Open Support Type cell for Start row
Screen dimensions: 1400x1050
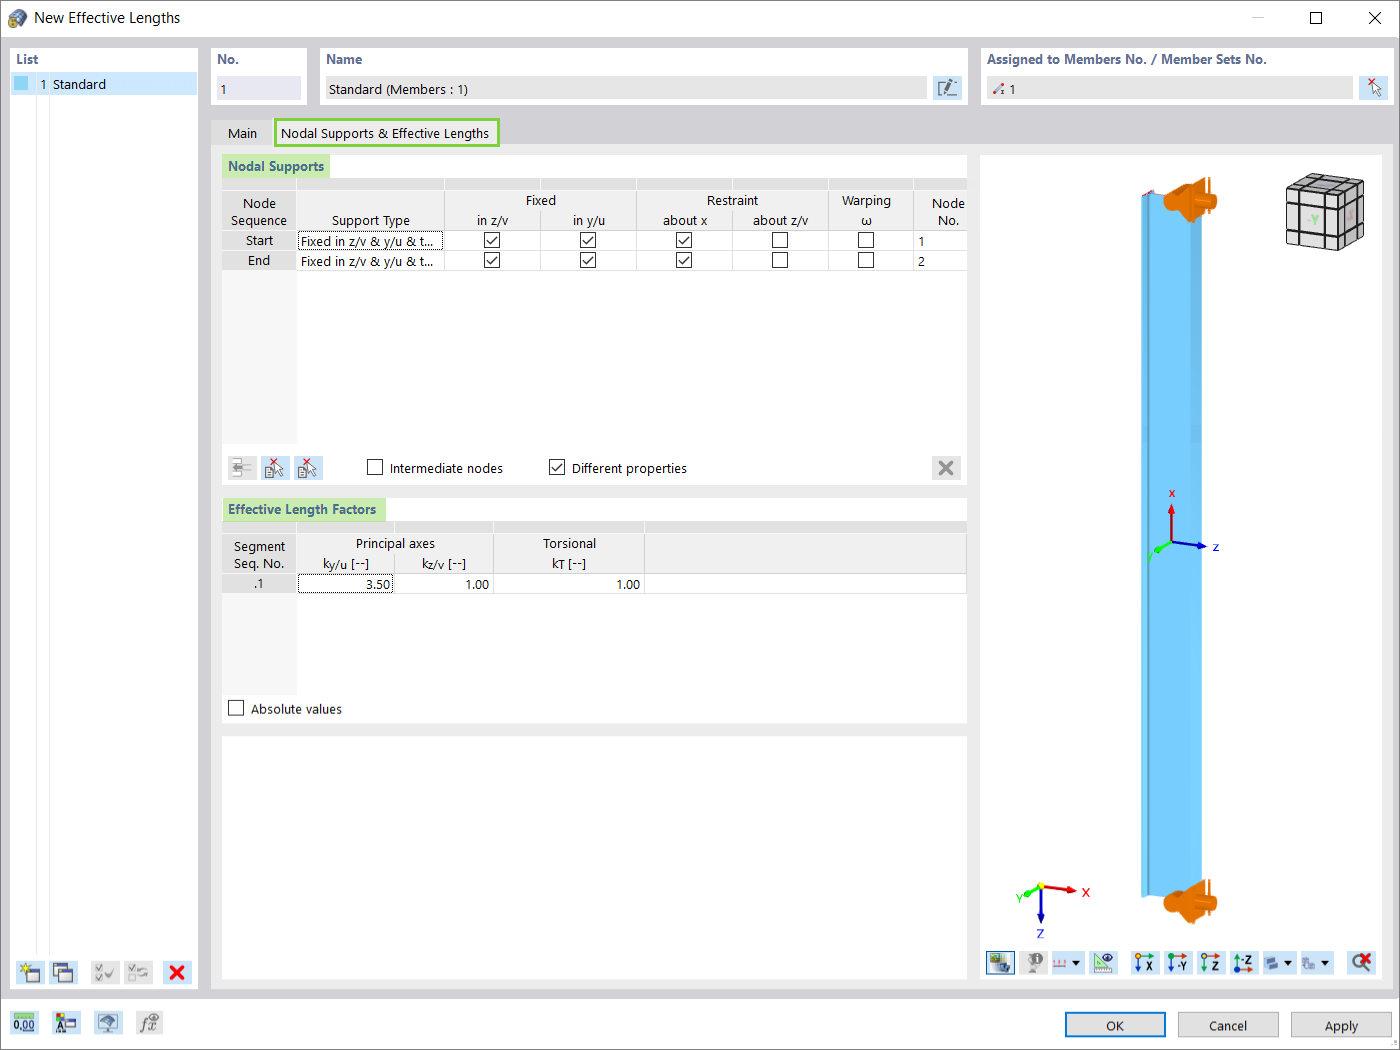(x=371, y=241)
